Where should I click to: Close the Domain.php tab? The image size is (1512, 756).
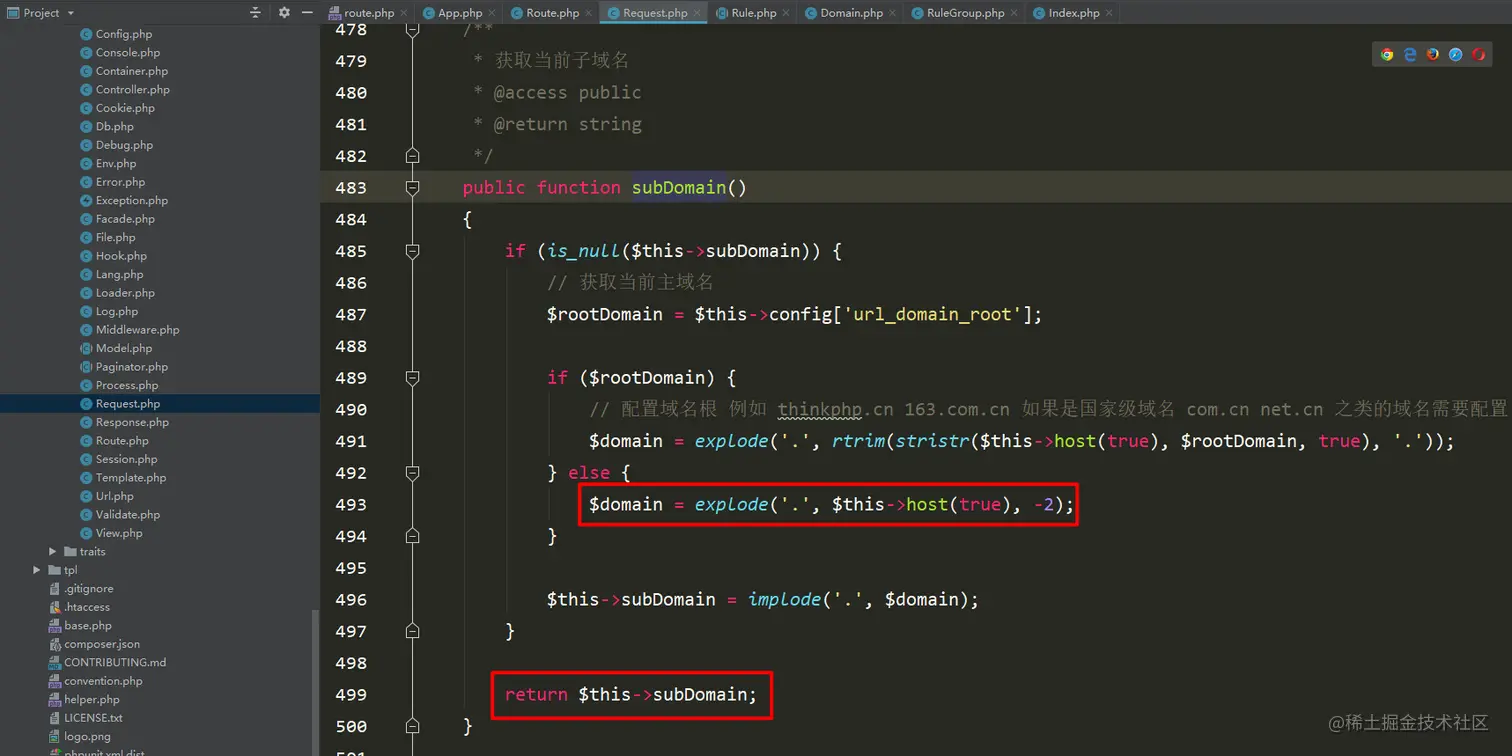(892, 13)
